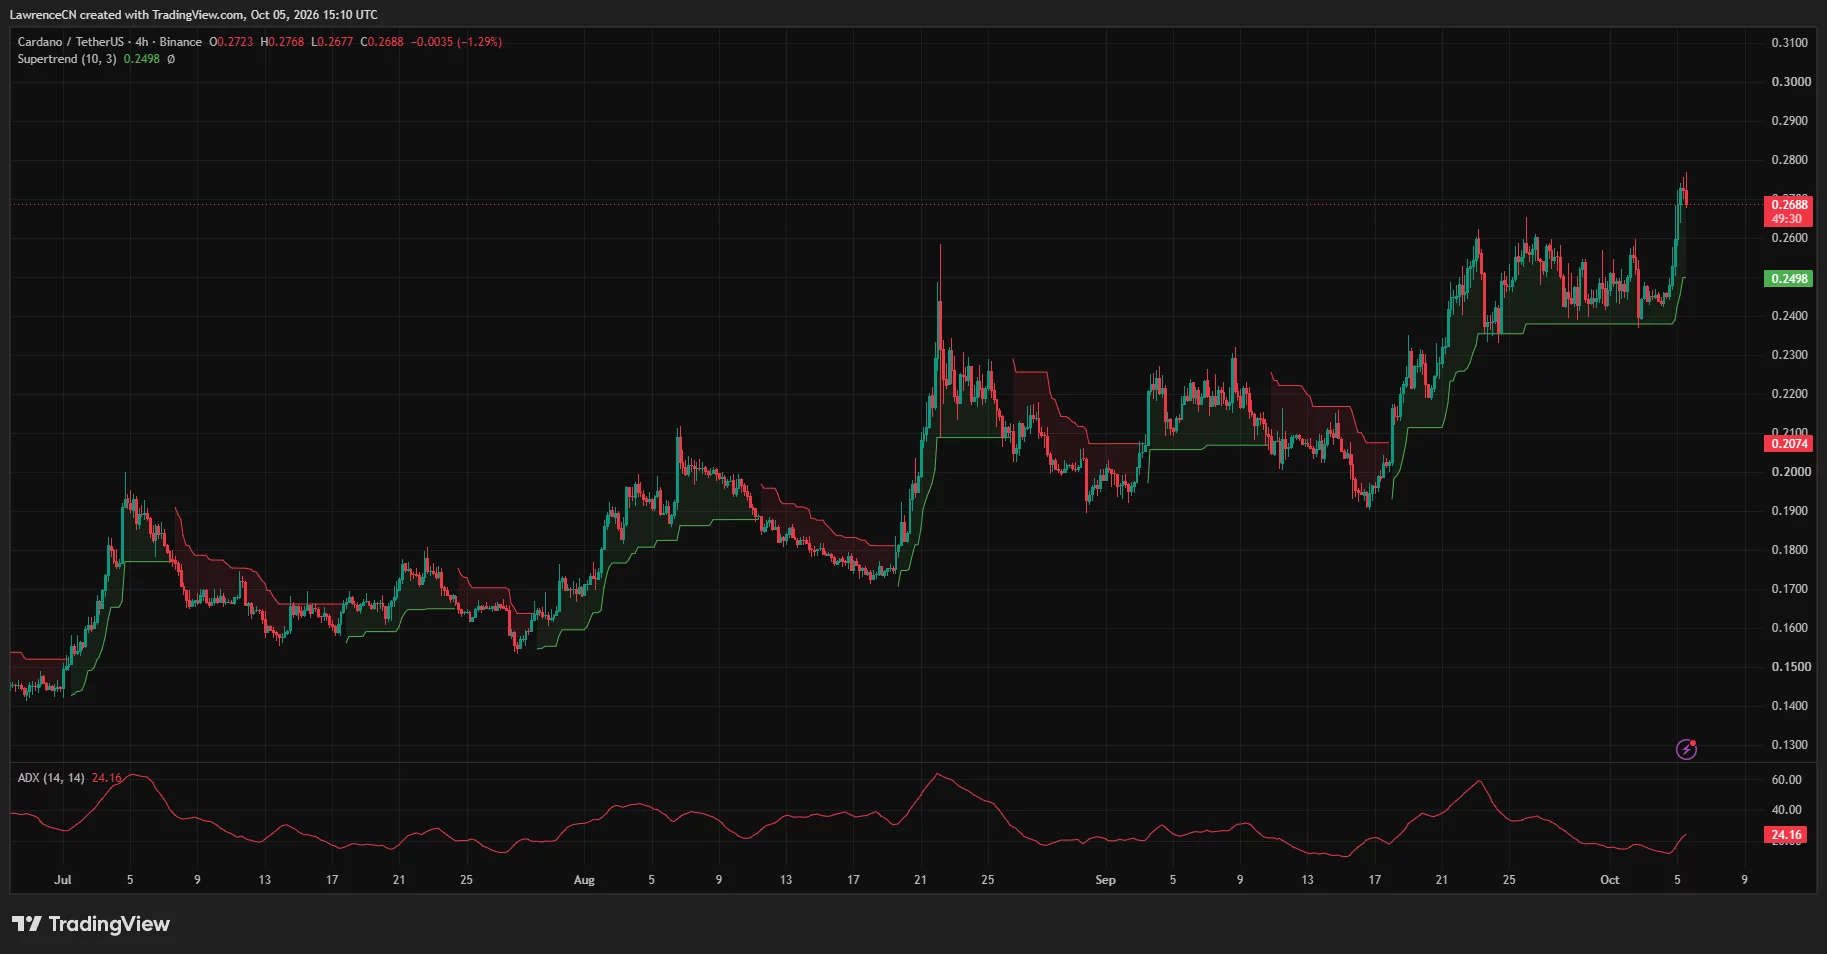
Task: Click the high value H0.2768
Action: [282, 42]
